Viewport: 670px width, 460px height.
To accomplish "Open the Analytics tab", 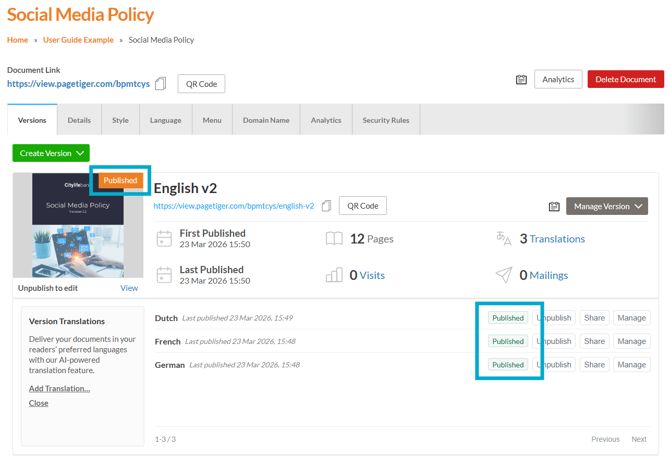I will coord(326,120).
